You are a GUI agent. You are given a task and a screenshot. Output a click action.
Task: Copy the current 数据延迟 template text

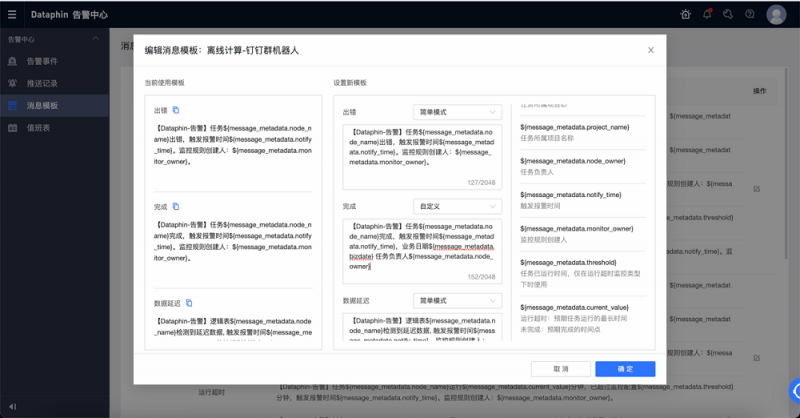point(189,302)
